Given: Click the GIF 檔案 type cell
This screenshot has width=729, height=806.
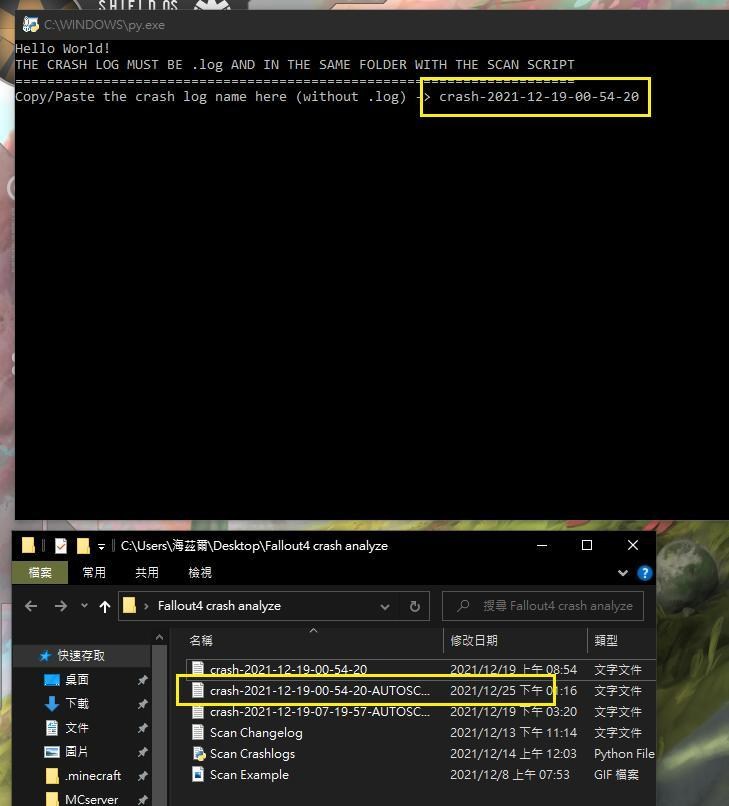Looking at the screenshot, I should (x=616, y=775).
